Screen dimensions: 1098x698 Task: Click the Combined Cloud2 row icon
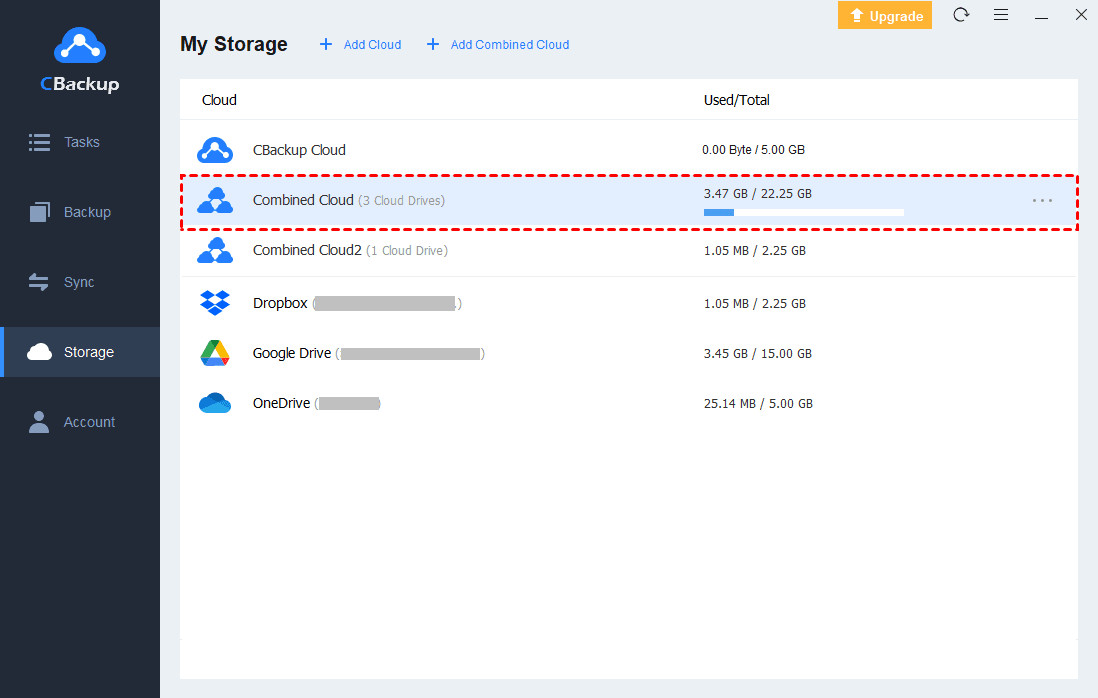215,250
